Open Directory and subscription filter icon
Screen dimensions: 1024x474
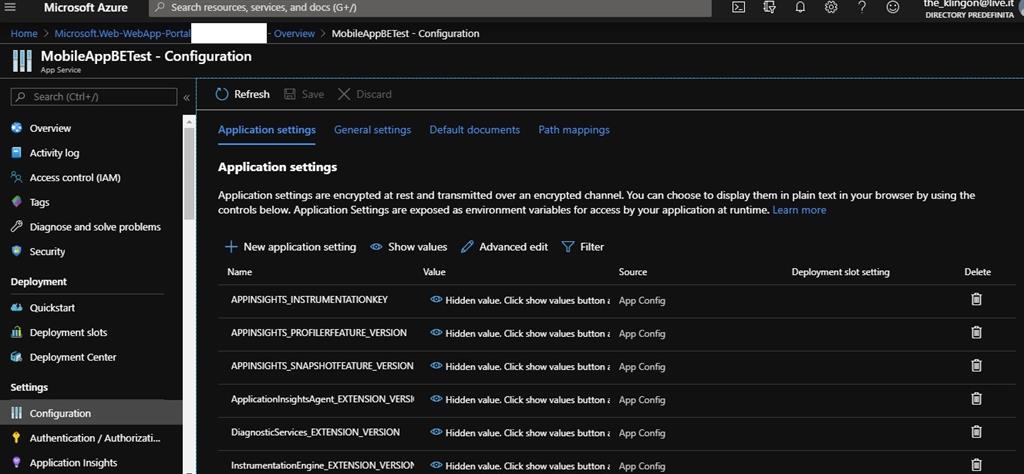click(x=769, y=7)
